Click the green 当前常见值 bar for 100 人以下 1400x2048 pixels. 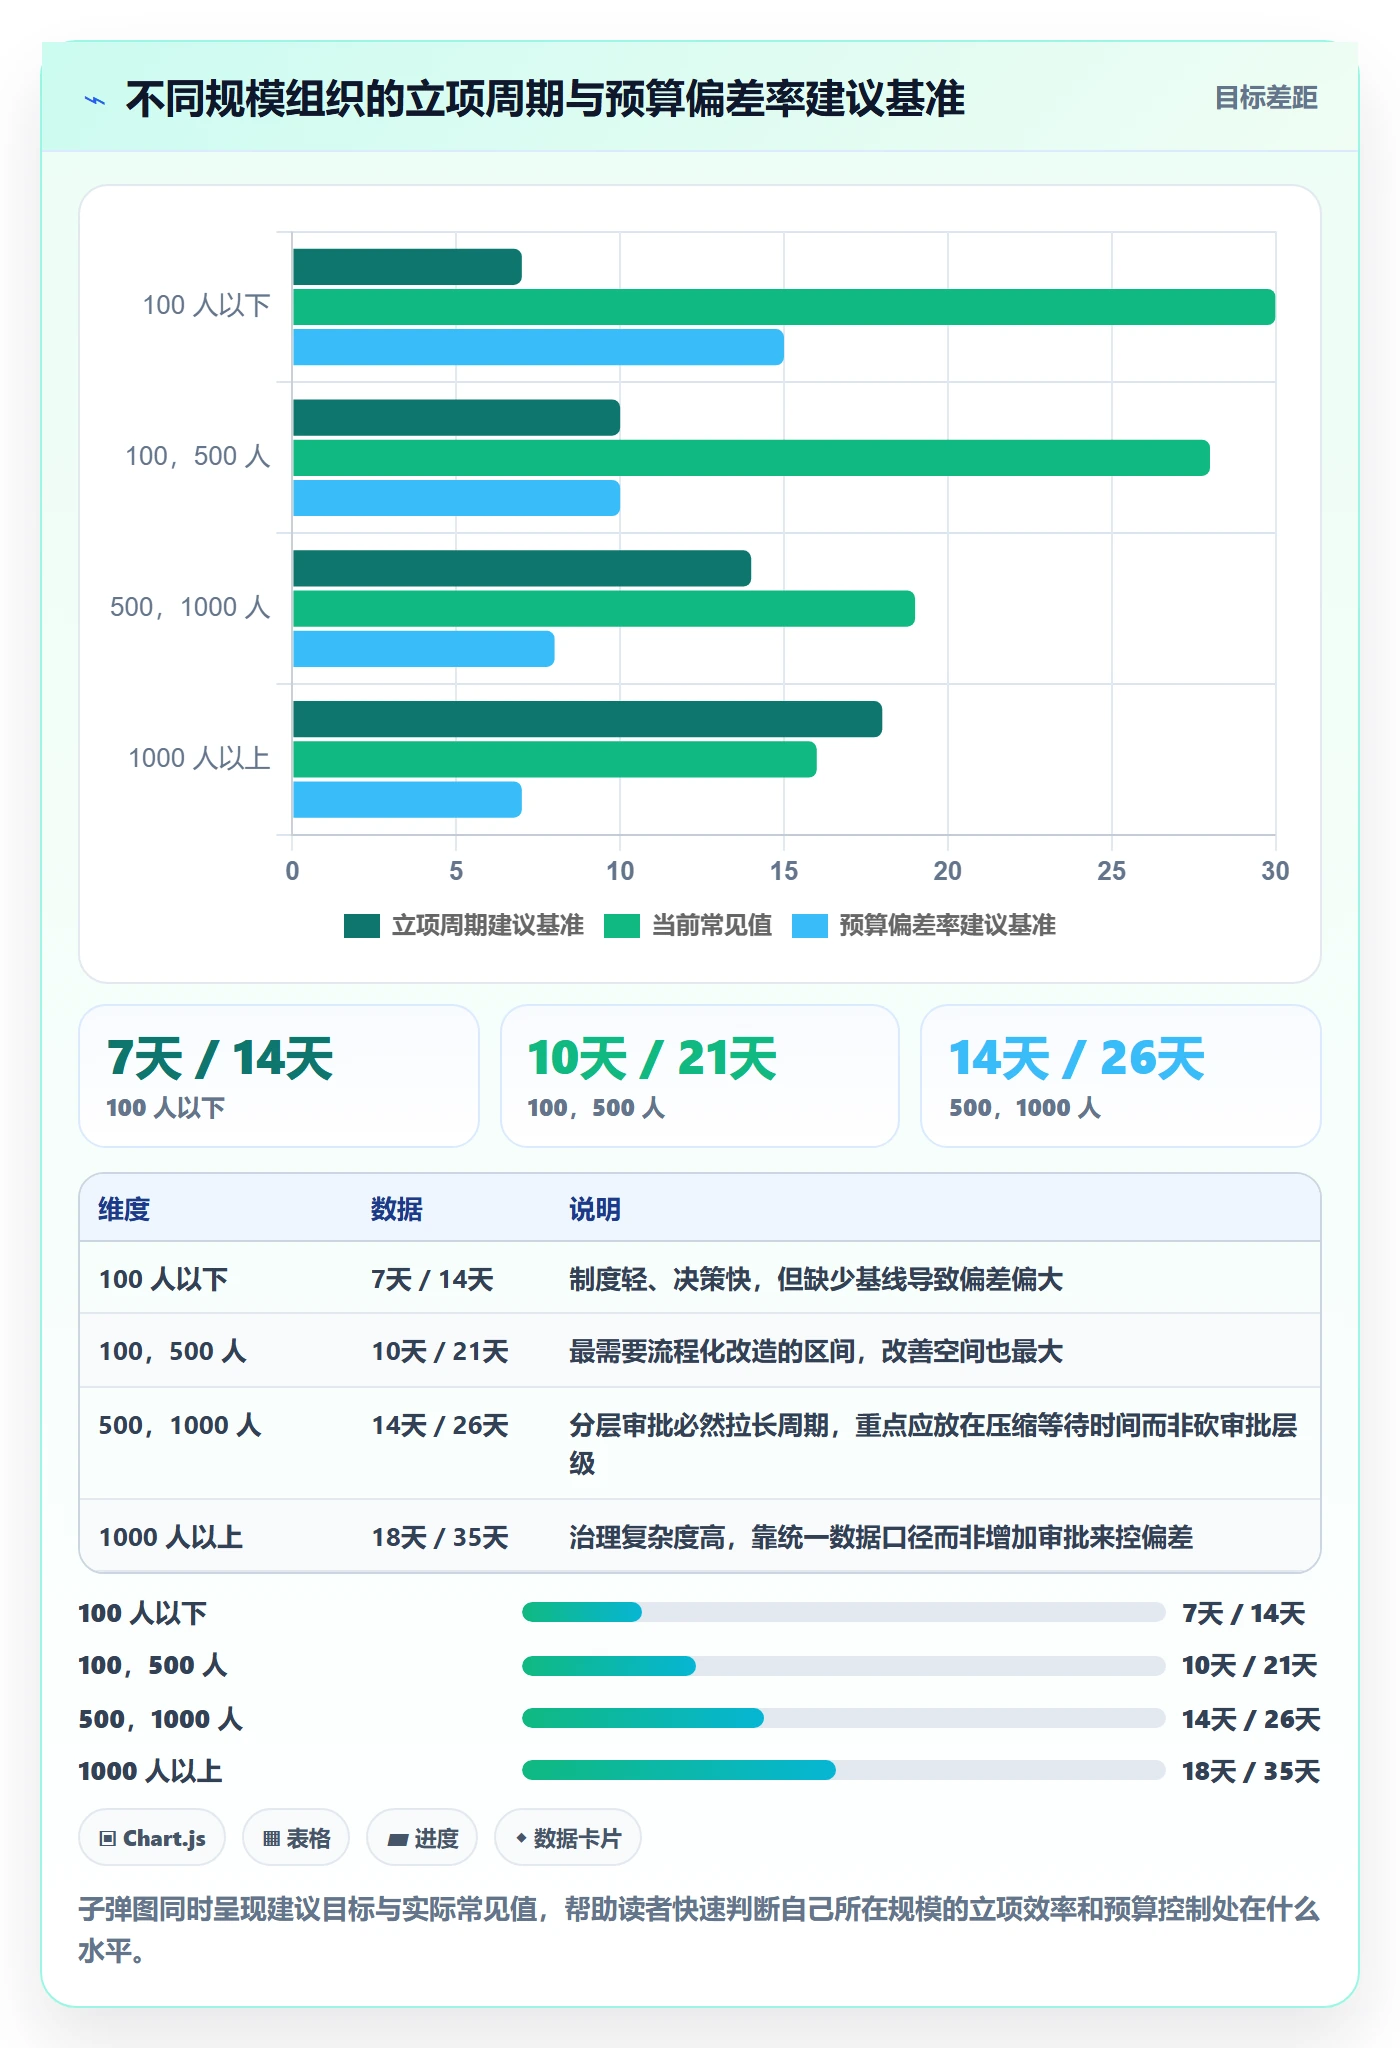[784, 307]
